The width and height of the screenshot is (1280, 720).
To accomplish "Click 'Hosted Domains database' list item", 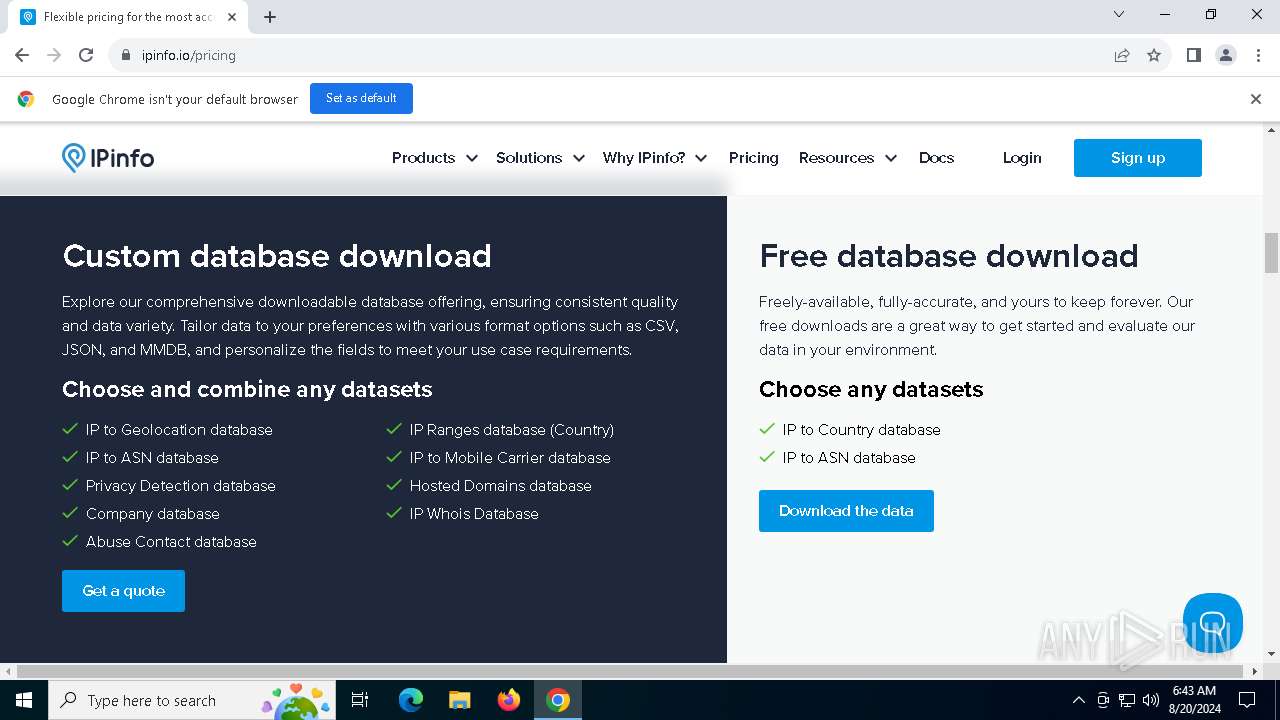I will (501, 486).
